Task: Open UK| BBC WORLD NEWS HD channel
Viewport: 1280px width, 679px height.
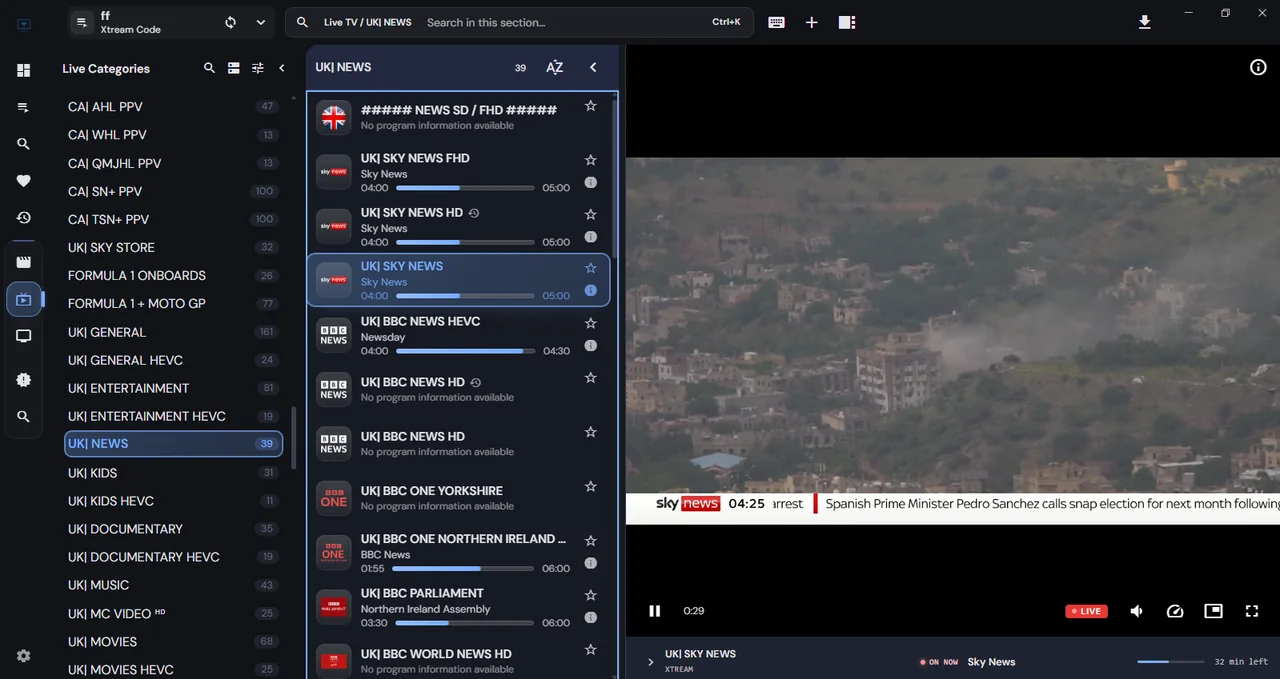Action: pos(458,660)
